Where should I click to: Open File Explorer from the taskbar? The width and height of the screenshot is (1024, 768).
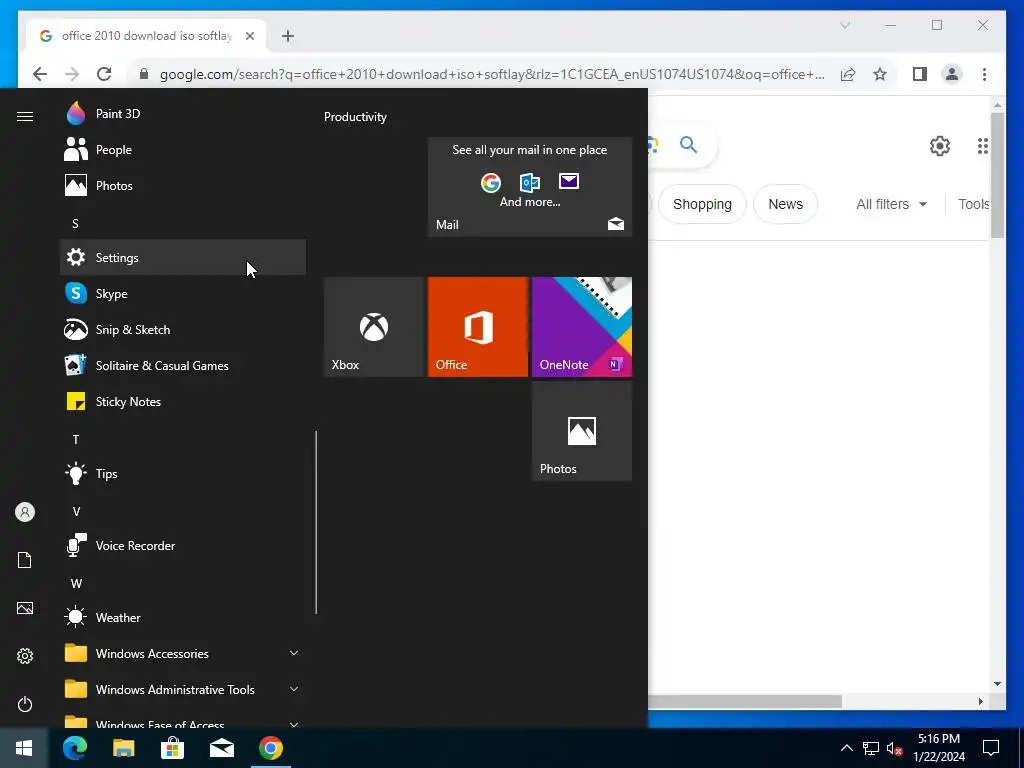pos(123,748)
